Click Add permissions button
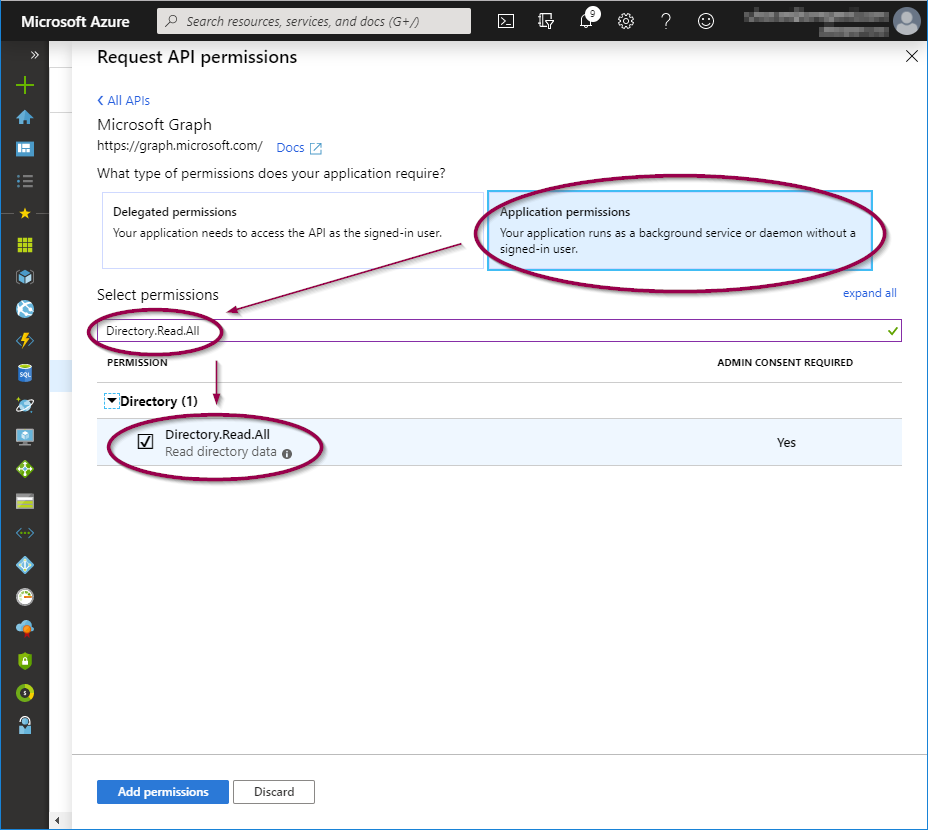Screen dimensions: 928x830 tap(163, 792)
